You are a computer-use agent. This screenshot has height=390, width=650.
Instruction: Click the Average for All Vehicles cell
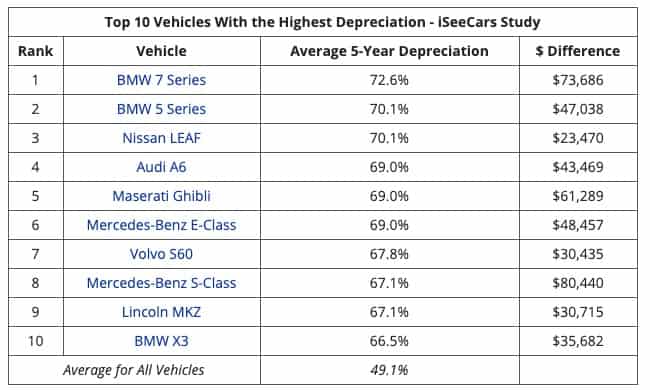coord(133,370)
